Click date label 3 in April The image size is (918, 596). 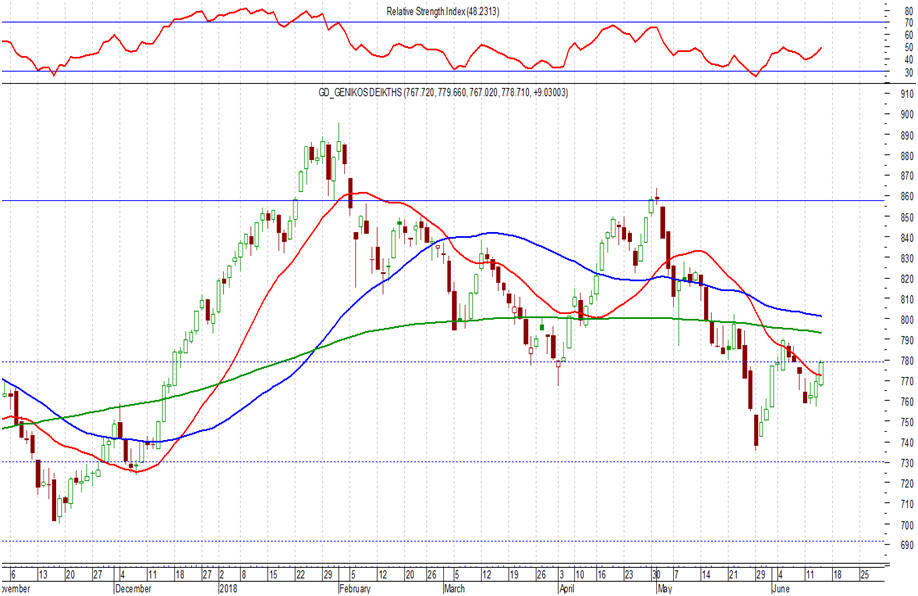561,575
